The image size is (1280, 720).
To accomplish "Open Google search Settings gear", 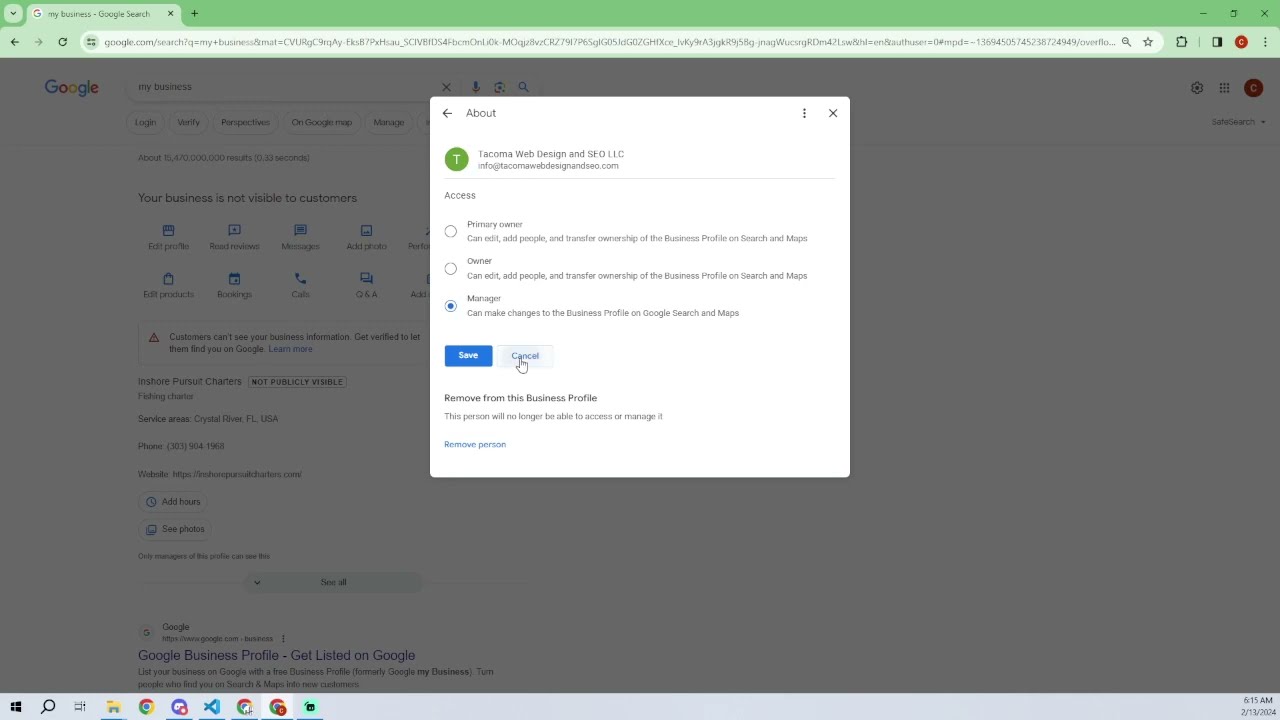I will coord(1197,88).
